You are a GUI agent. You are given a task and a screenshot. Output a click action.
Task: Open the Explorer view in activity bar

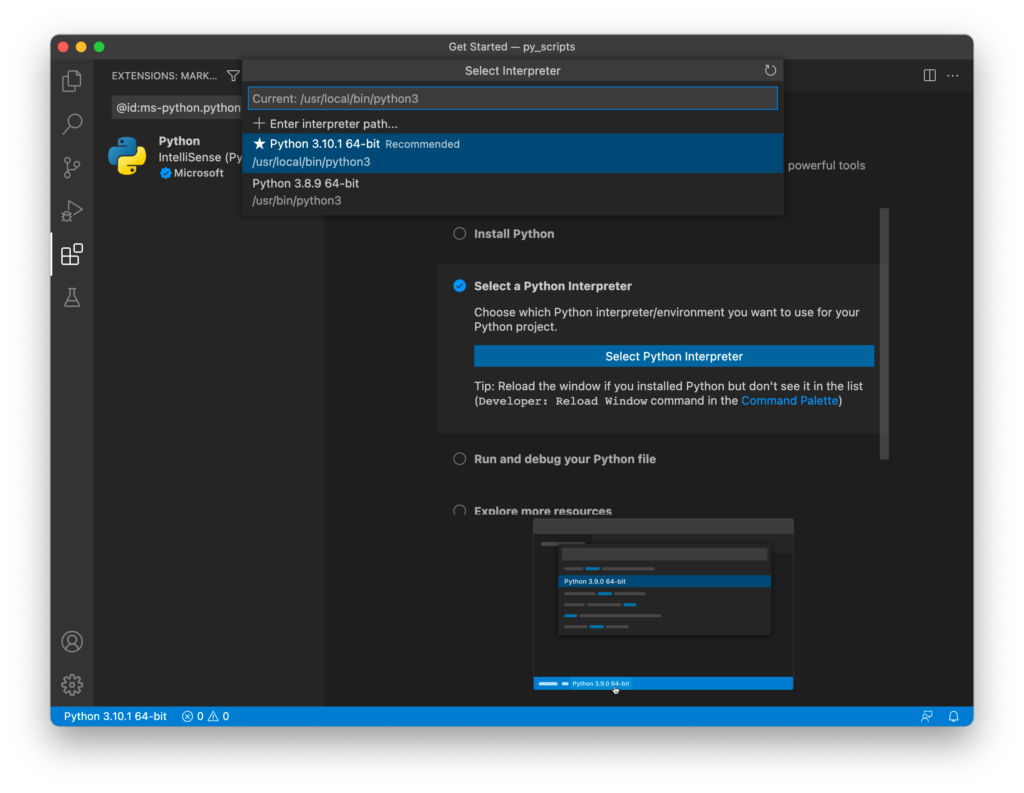point(72,81)
